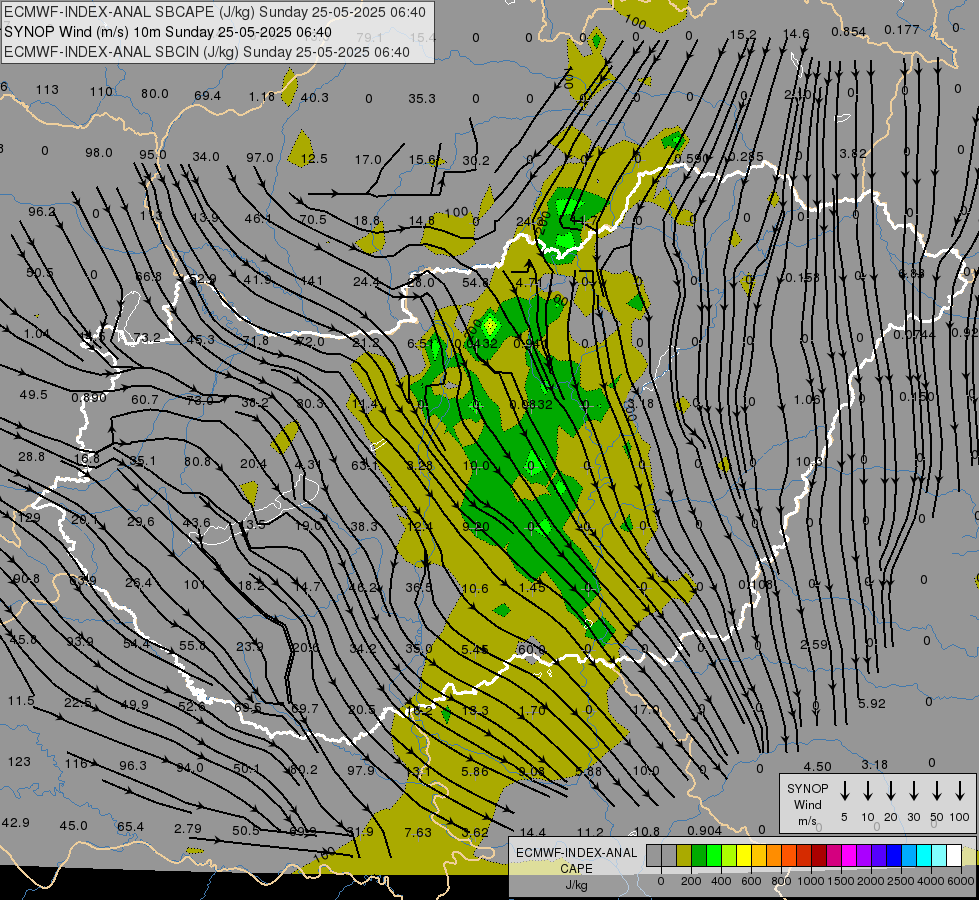The width and height of the screenshot is (979, 900).
Task: Click the SYNOP Wind 10m title line
Action: [x=168, y=32]
